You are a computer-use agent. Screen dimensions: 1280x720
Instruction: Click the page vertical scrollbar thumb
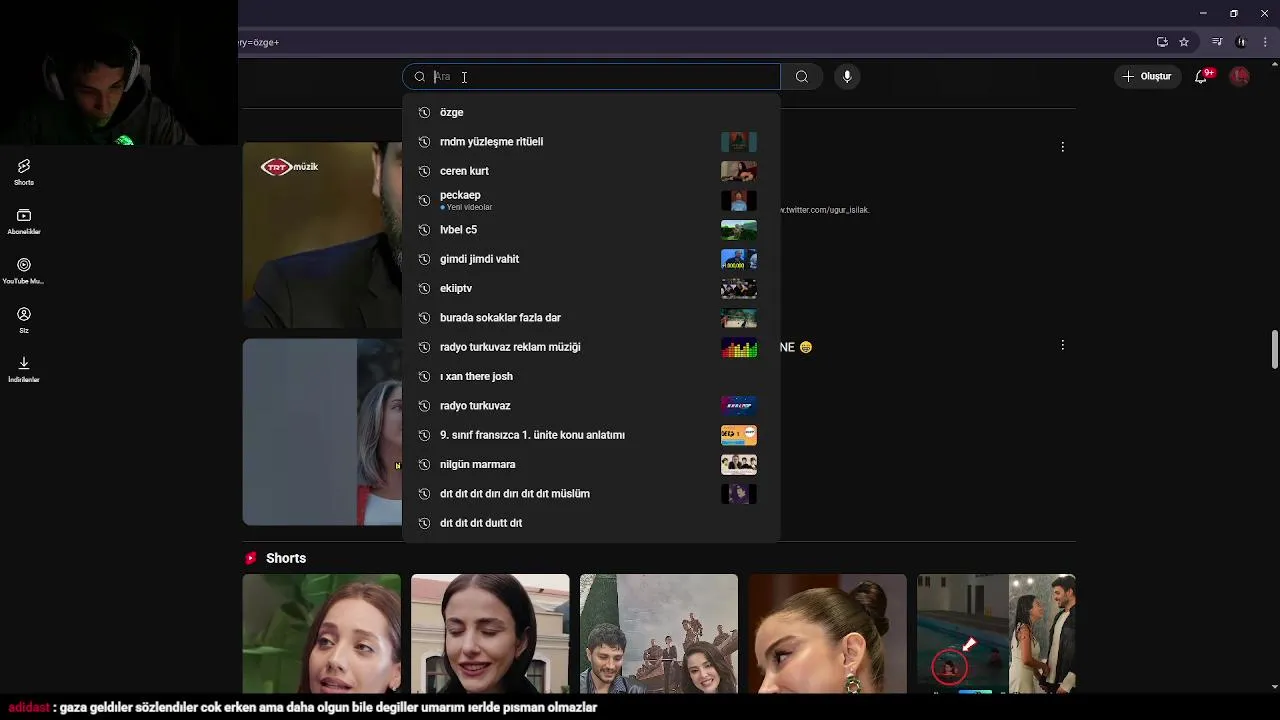[1275, 349]
